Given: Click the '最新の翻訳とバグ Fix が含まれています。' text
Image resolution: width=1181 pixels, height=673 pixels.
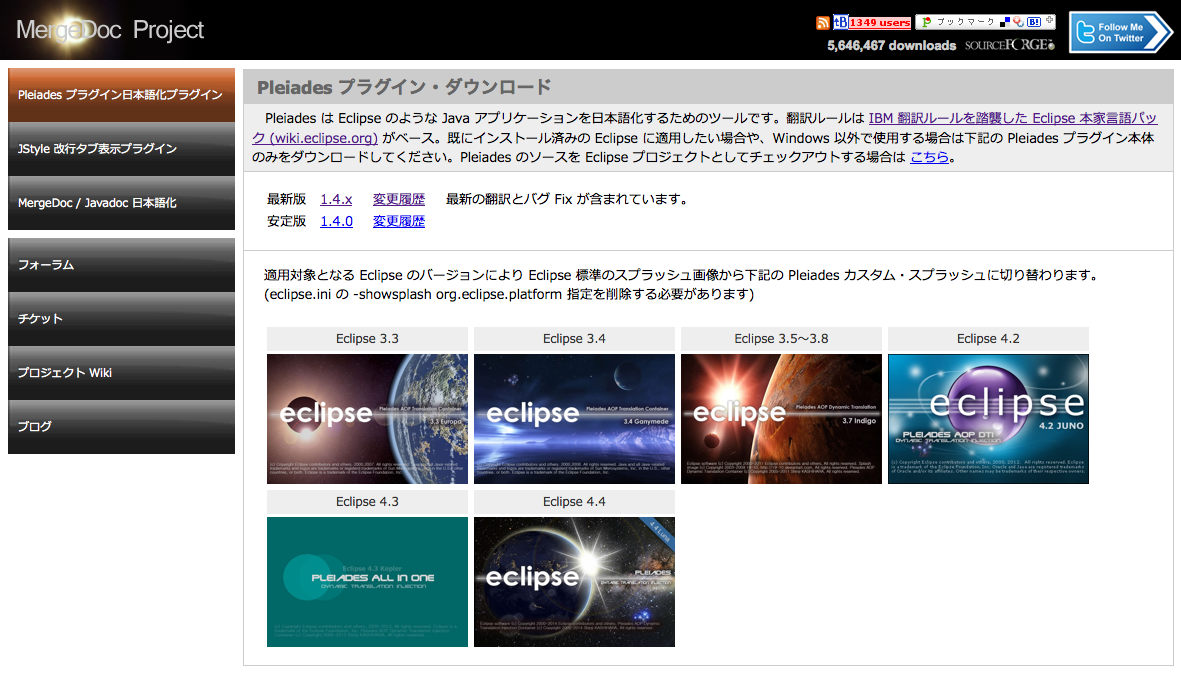Looking at the screenshot, I should tap(567, 199).
